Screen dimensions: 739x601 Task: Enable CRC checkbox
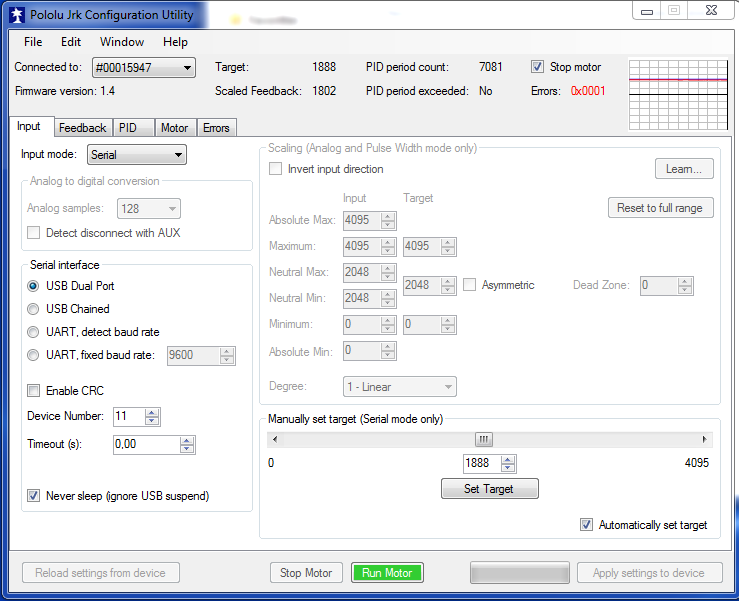[33, 391]
